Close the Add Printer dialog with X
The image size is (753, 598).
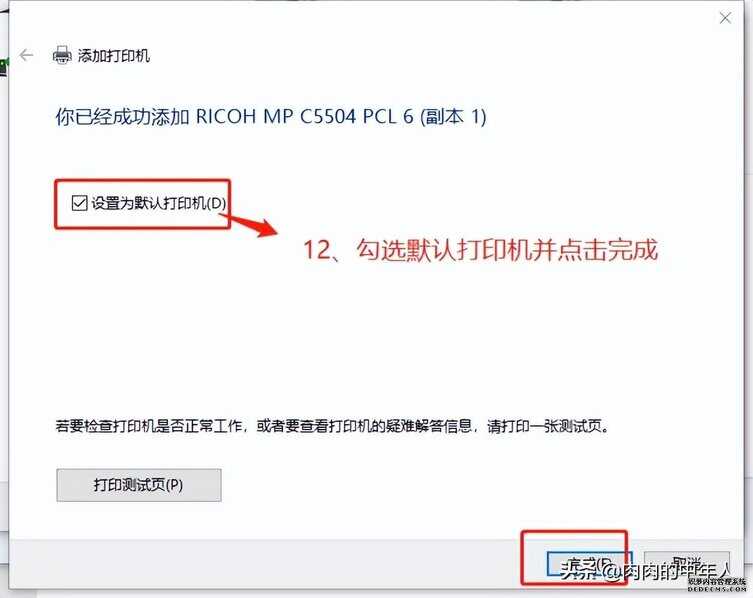pyautogui.click(x=725, y=18)
